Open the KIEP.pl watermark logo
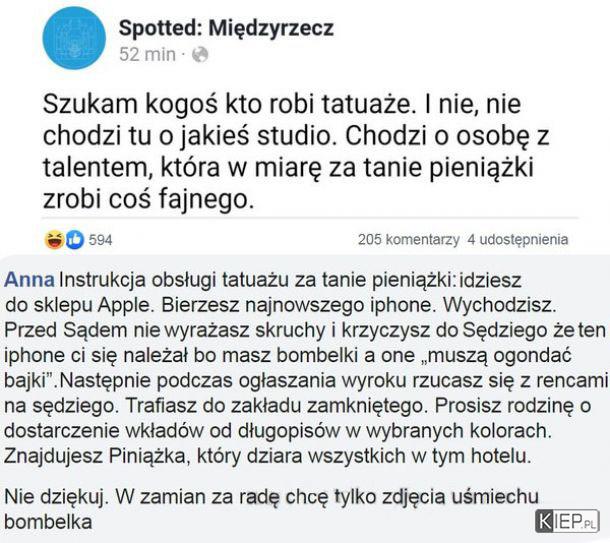Image resolution: width=610 pixels, height=543 pixels. (567, 521)
